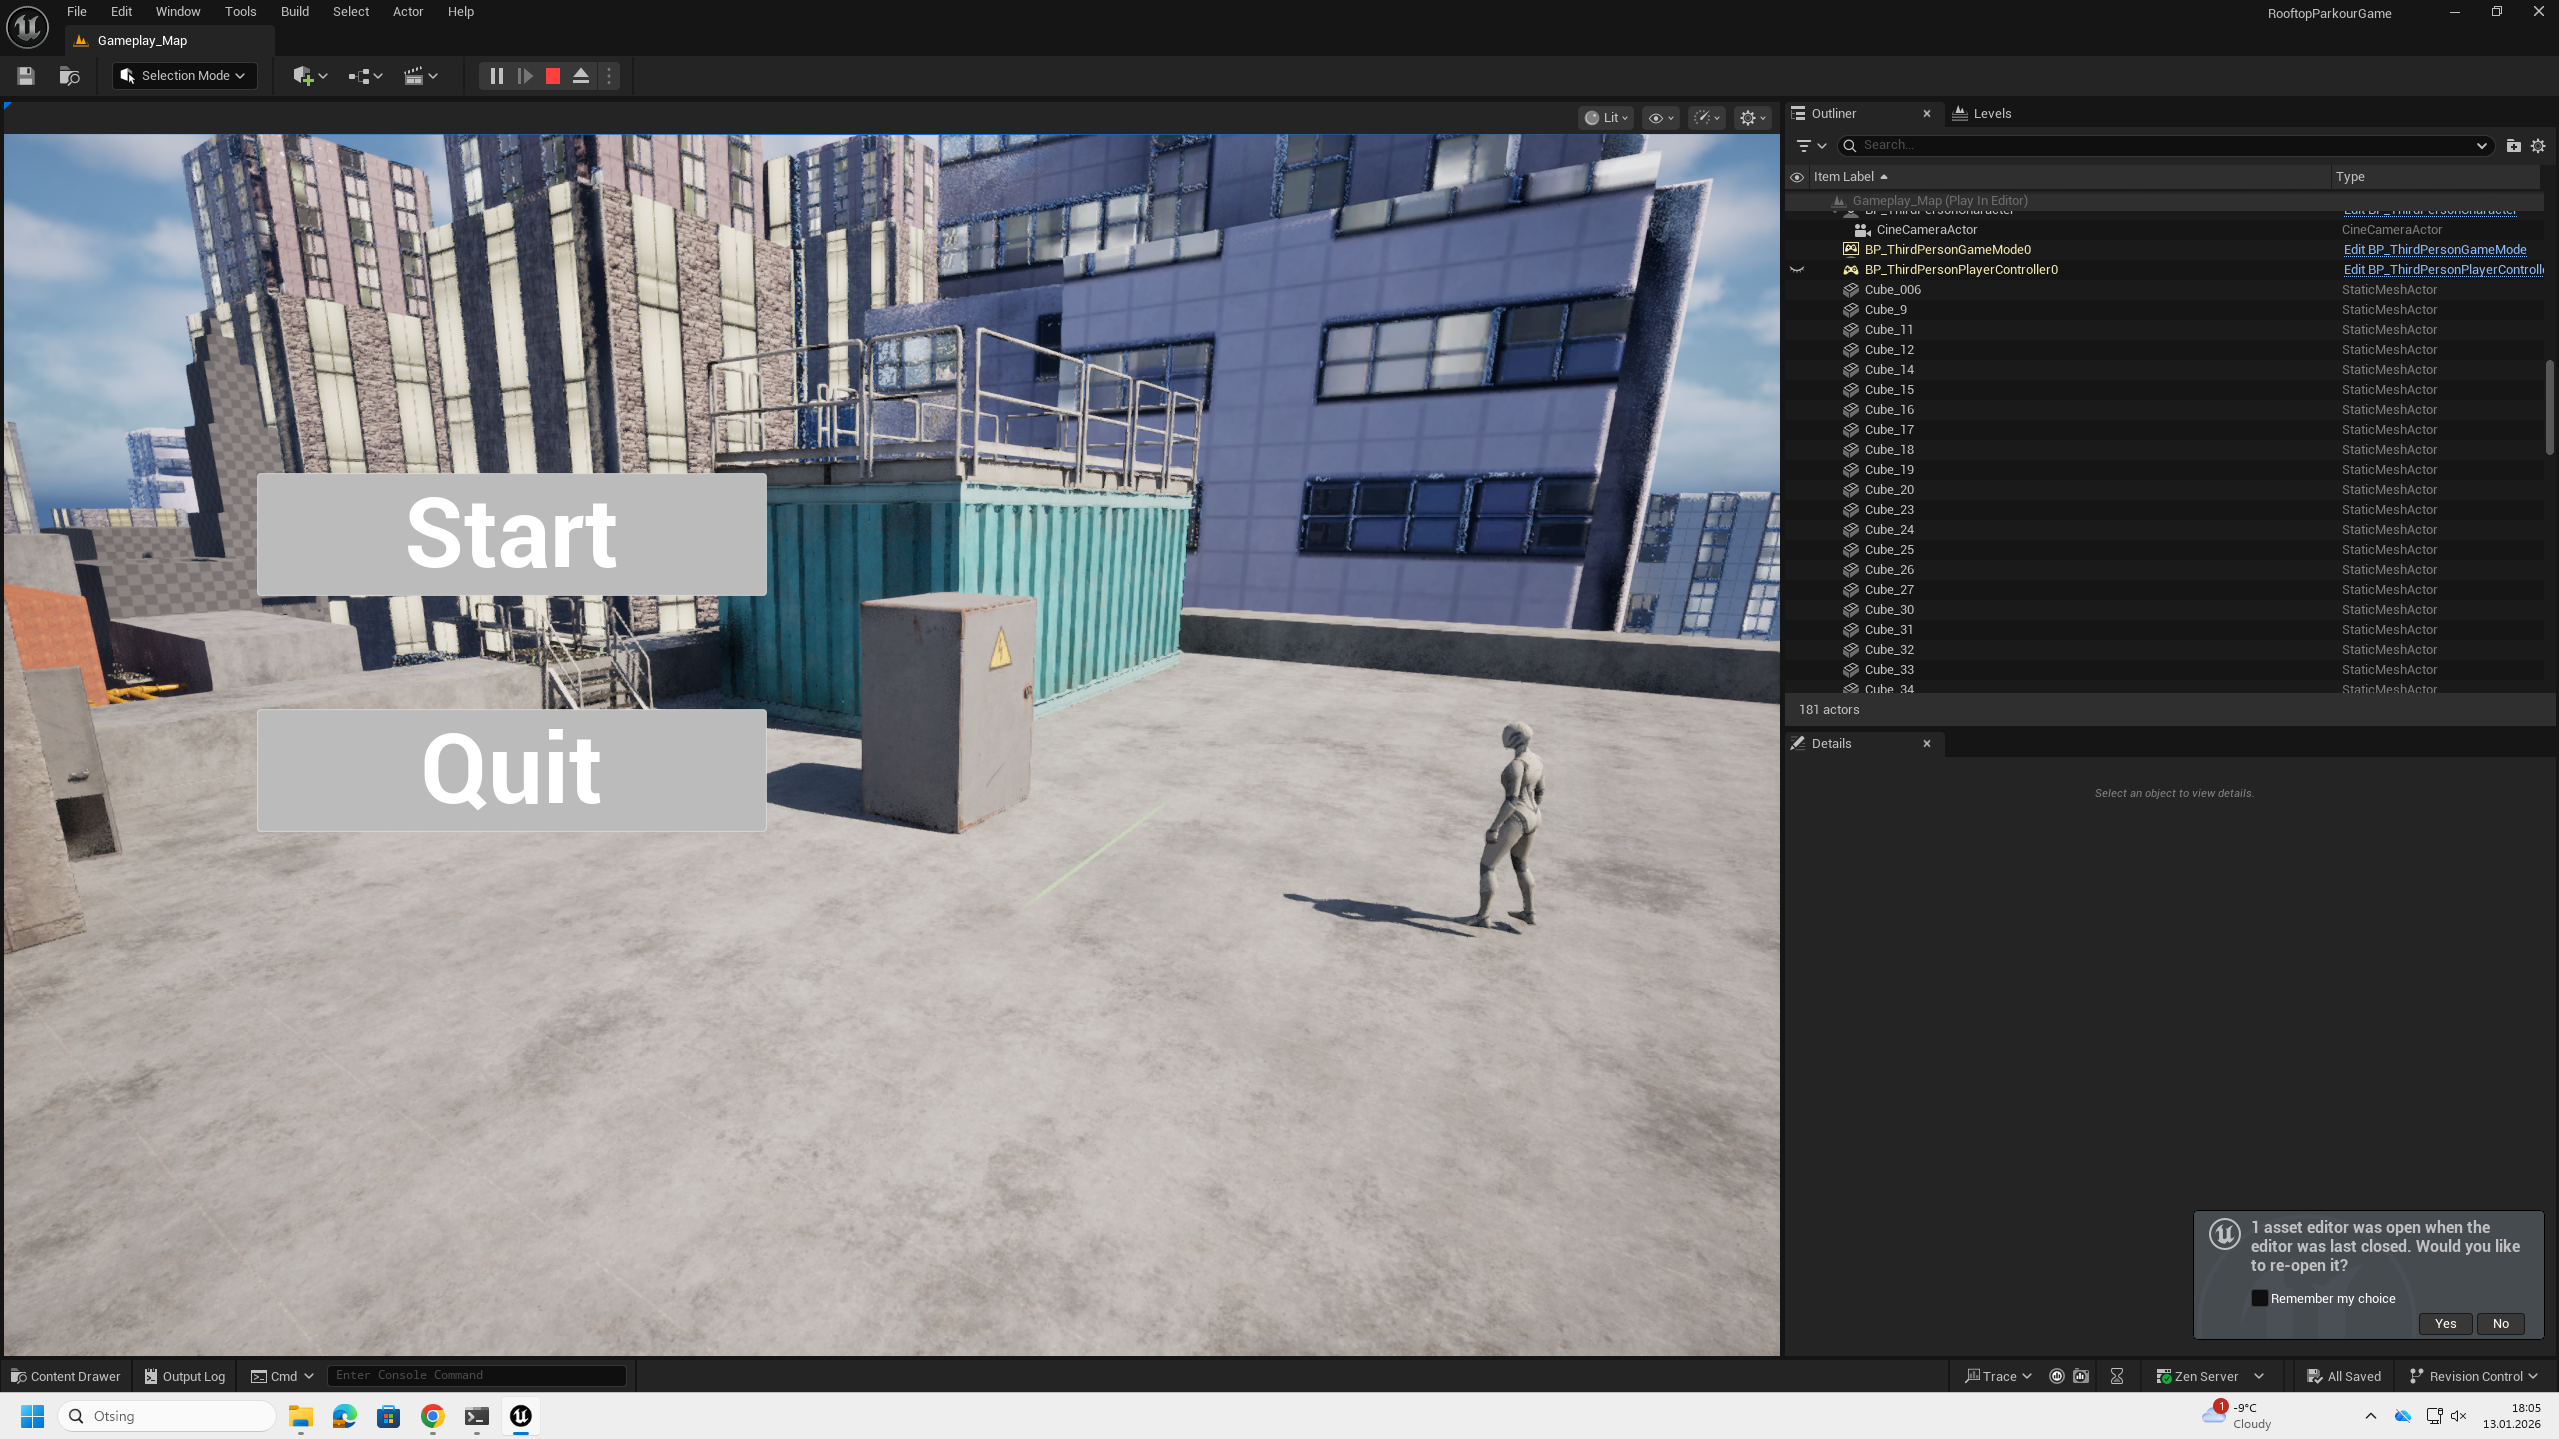Click the Edit BP_ThirdPersonGameMode link
2559x1439 pixels.
2434,250
